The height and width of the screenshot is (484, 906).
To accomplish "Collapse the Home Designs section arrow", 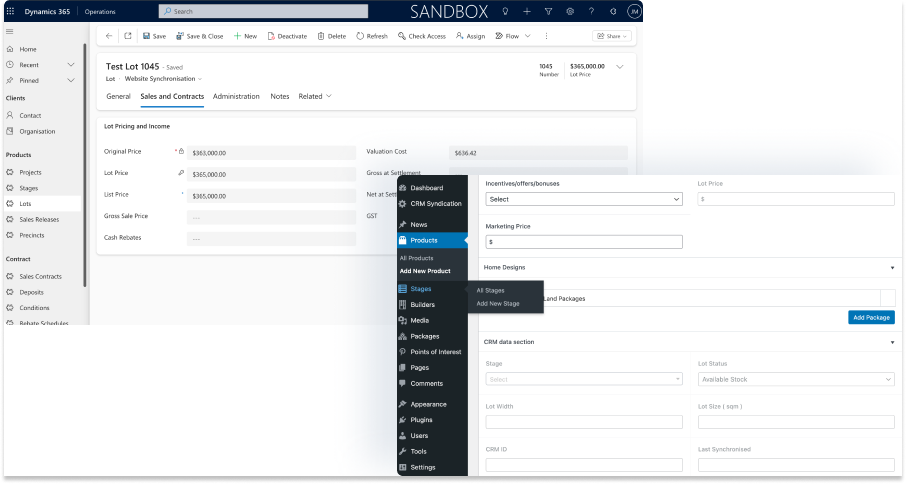I will (892, 268).
